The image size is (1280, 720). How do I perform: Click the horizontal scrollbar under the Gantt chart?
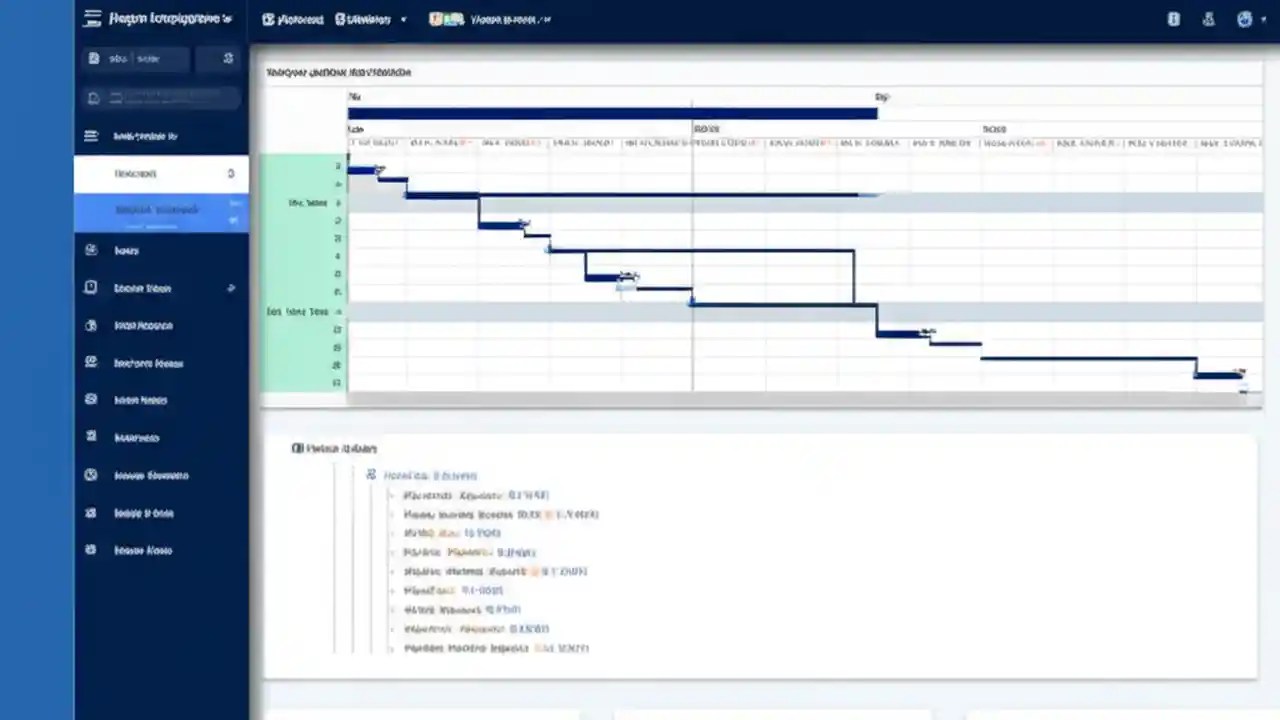pos(760,397)
